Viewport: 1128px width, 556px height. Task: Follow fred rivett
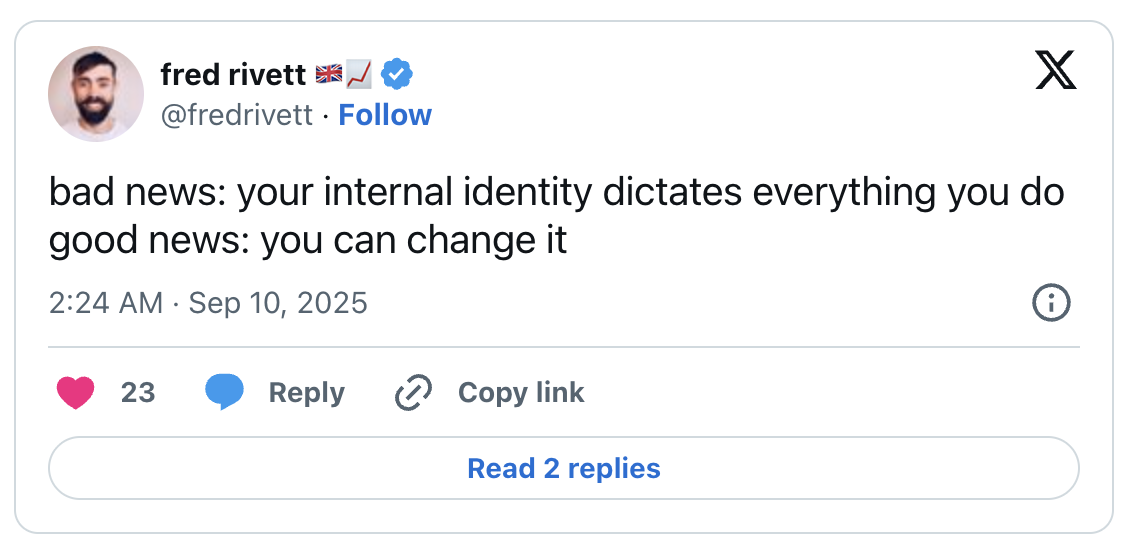[x=385, y=115]
